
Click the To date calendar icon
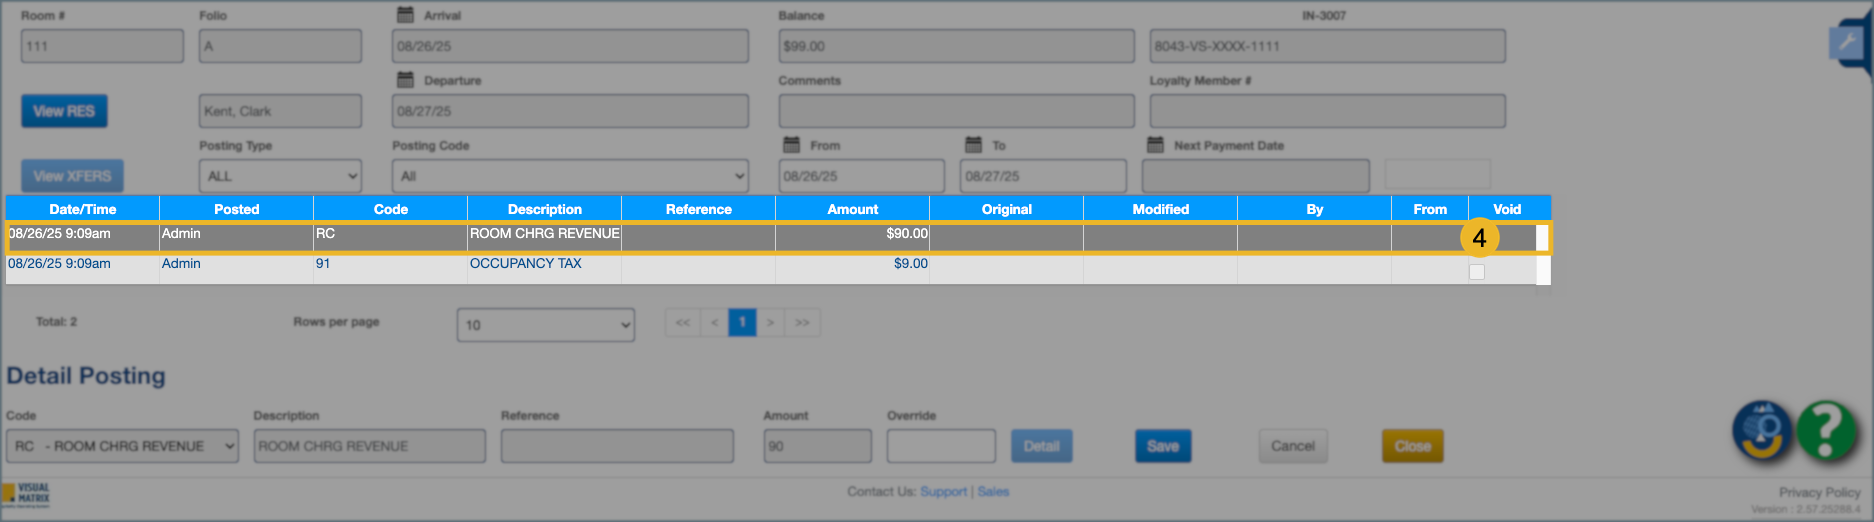click(973, 145)
